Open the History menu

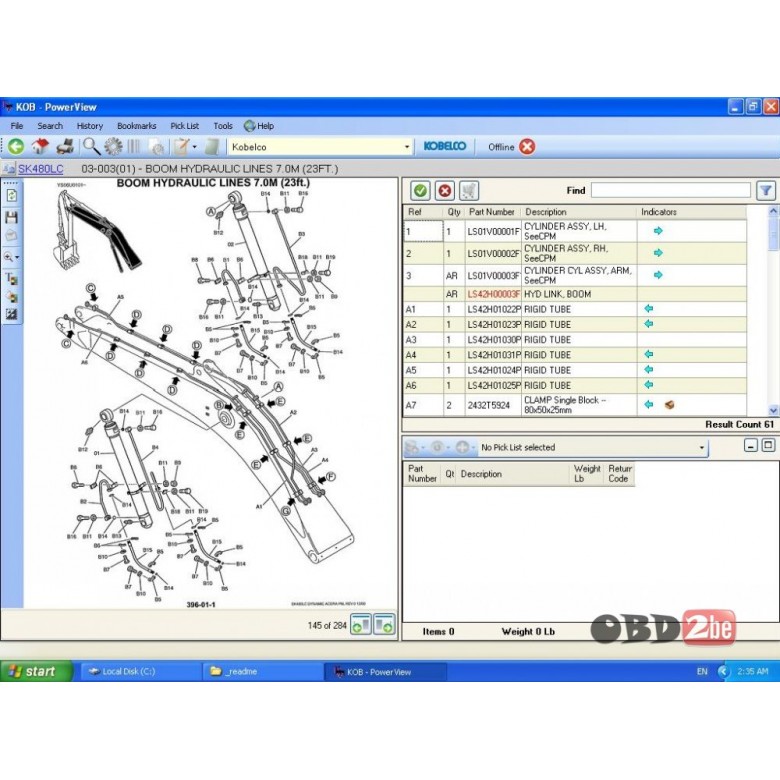[90, 126]
